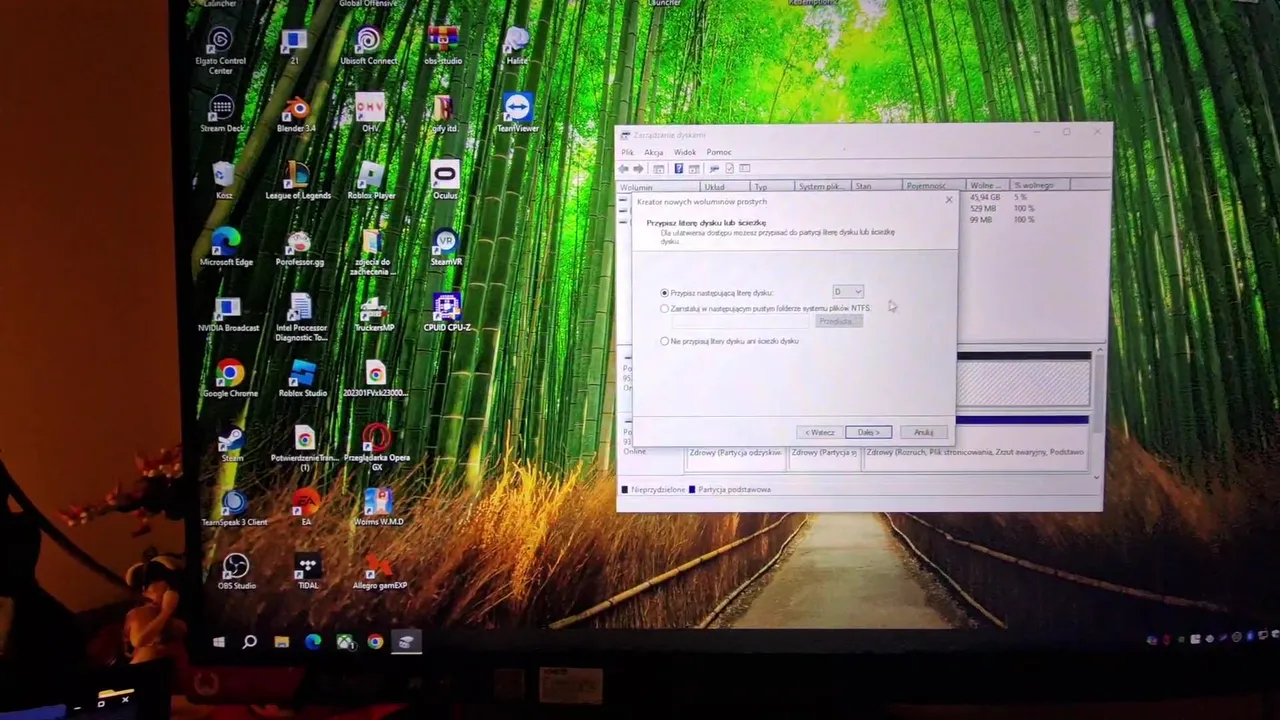Screen dimensions: 1280x720
Task: Open the NVIDIA Broadcast shortcut
Action: pos(228,314)
